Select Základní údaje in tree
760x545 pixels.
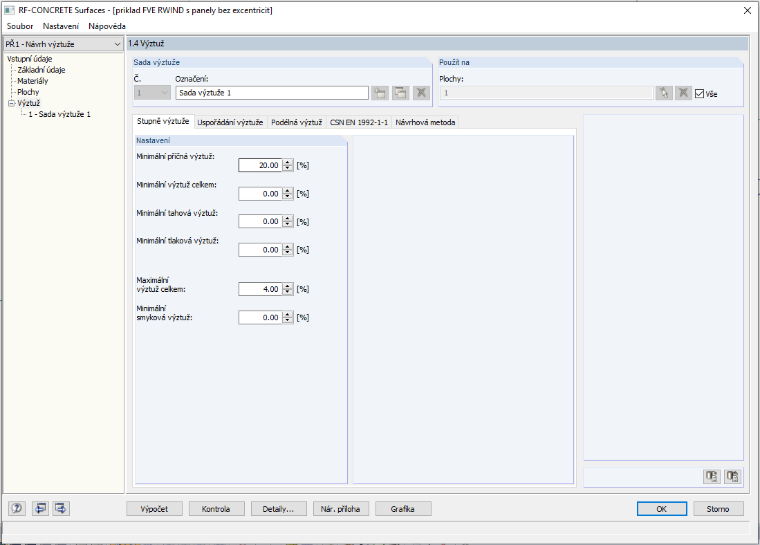pyautogui.click(x=41, y=70)
